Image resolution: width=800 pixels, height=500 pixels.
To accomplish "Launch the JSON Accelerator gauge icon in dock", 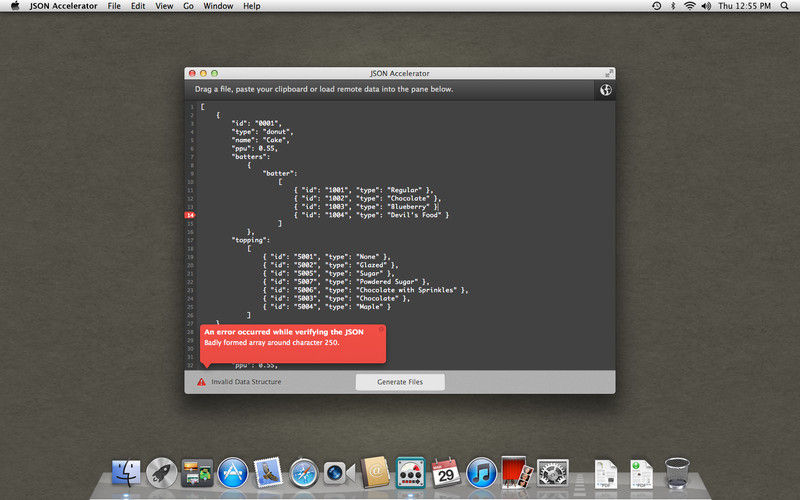I will (x=411, y=472).
